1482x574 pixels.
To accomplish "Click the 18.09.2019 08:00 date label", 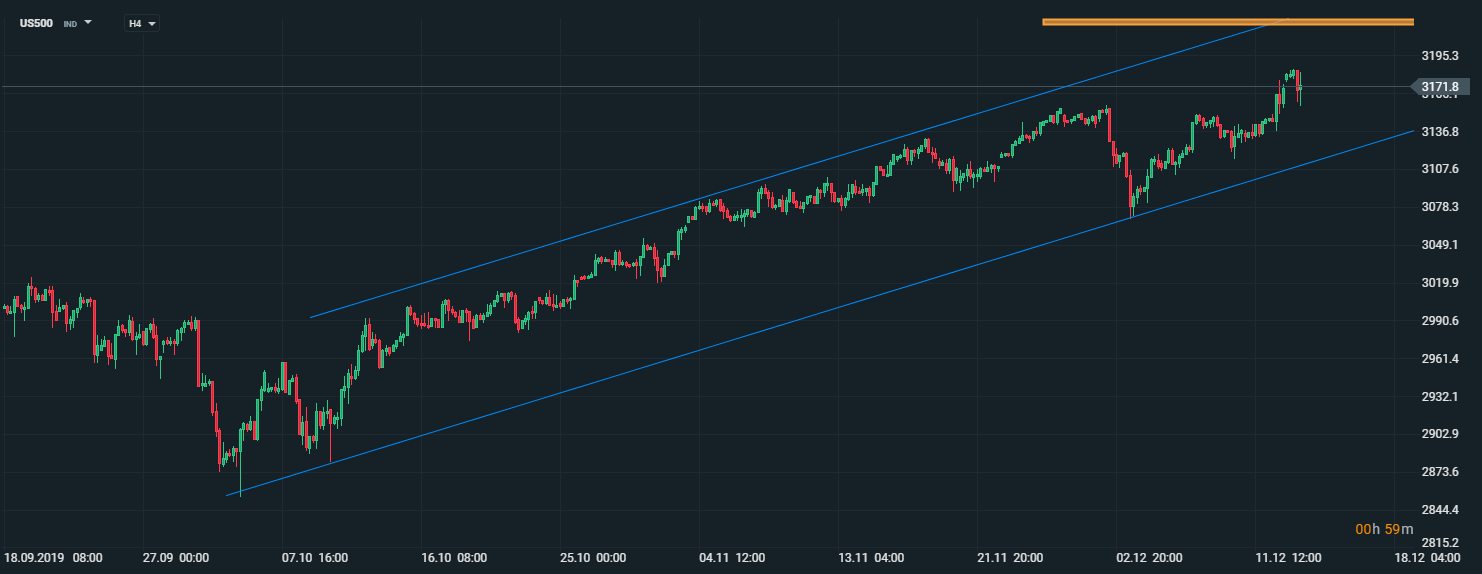I will (x=53, y=557).
